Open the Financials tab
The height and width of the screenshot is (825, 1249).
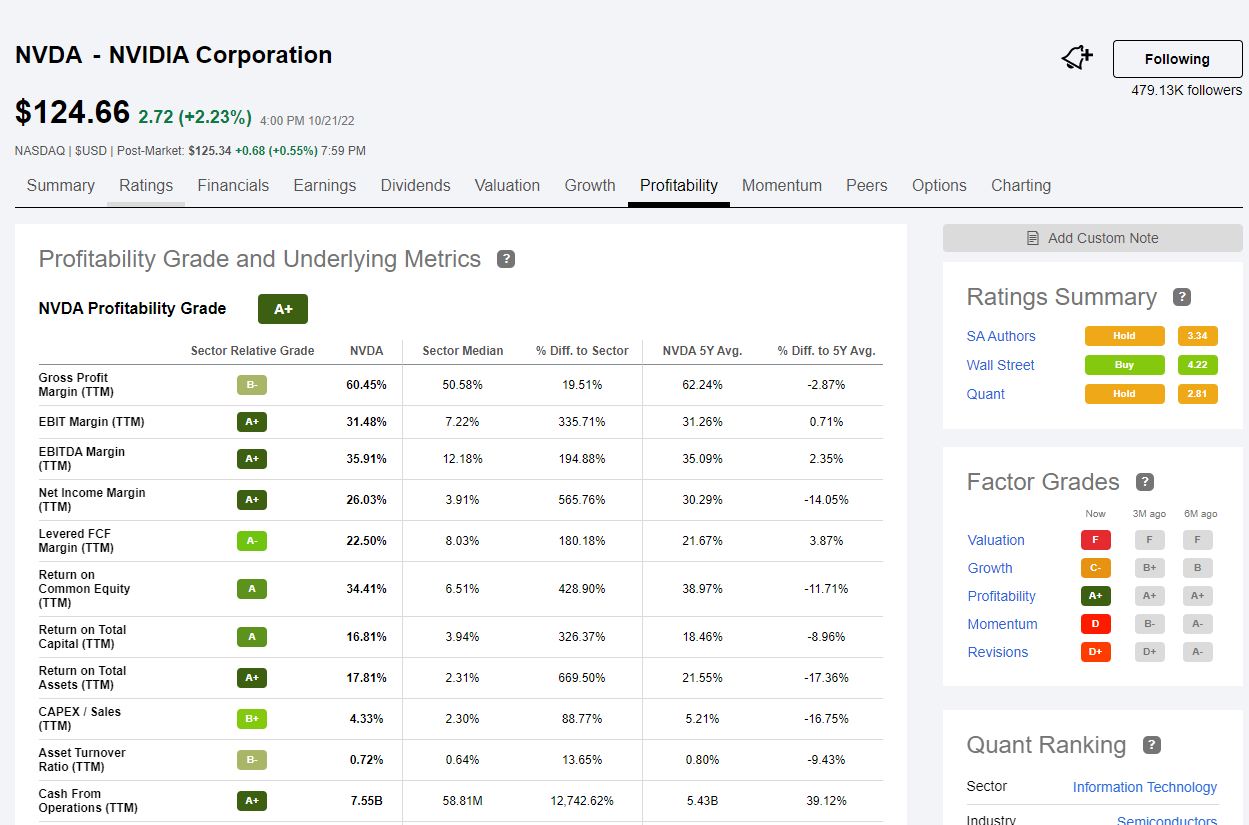click(x=233, y=186)
